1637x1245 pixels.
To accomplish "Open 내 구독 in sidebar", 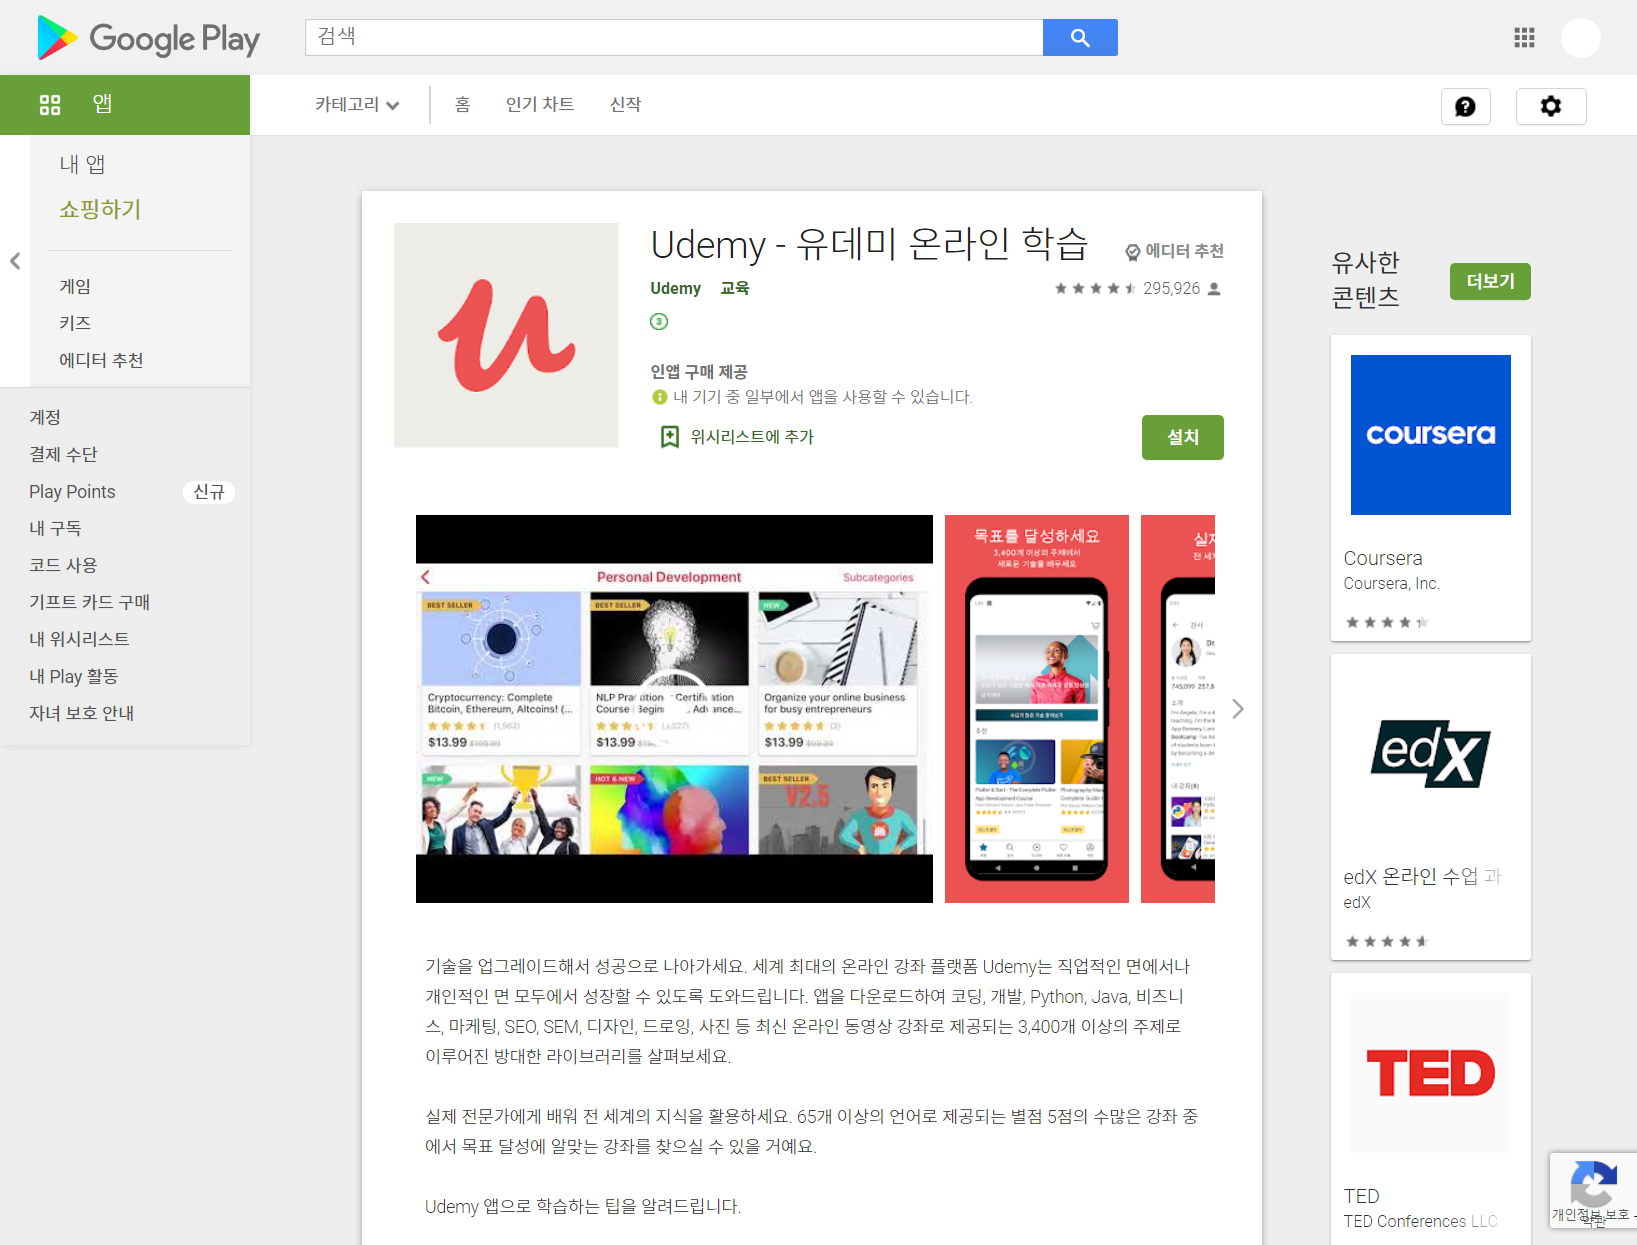I will [55, 528].
